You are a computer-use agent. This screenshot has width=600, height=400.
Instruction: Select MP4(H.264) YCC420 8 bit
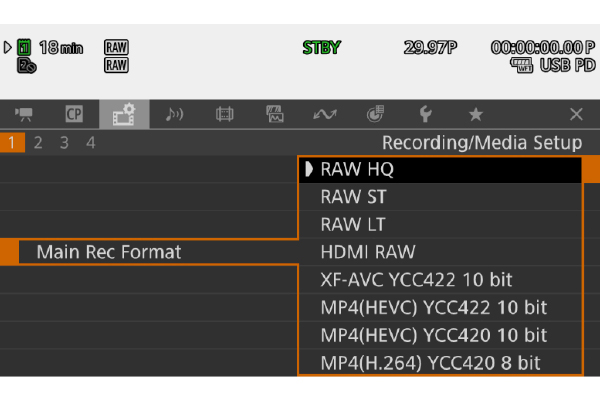pyautogui.click(x=440, y=362)
